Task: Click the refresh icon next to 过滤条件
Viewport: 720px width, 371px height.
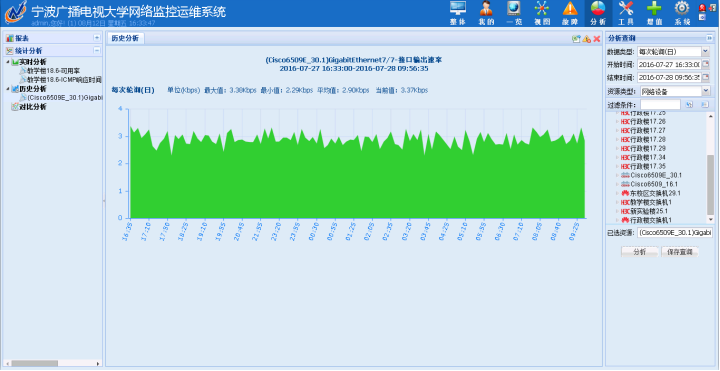Action: [x=689, y=105]
